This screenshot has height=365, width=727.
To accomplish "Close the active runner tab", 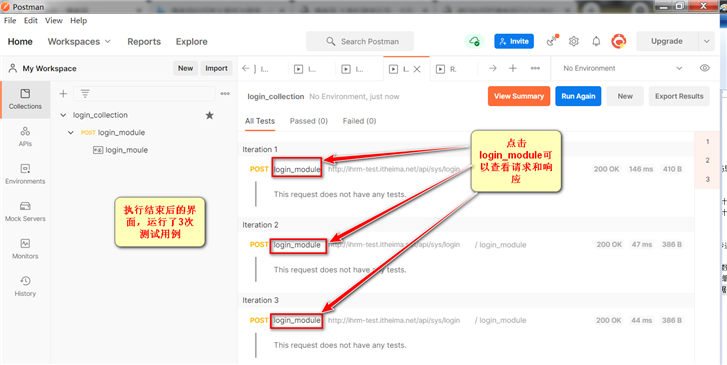I will pyautogui.click(x=417, y=69).
